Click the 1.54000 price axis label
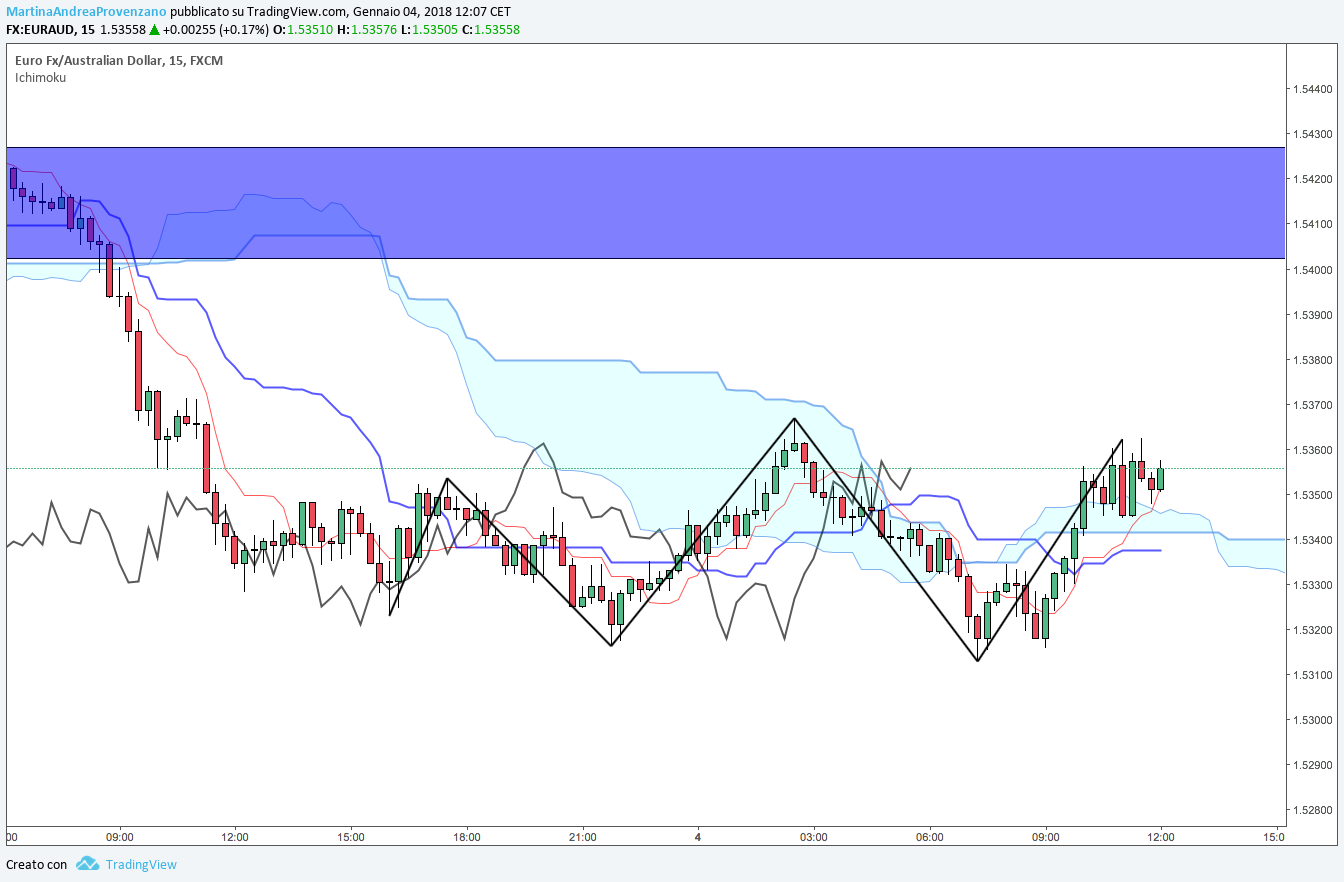This screenshot has height=882, width=1344. 1313,270
